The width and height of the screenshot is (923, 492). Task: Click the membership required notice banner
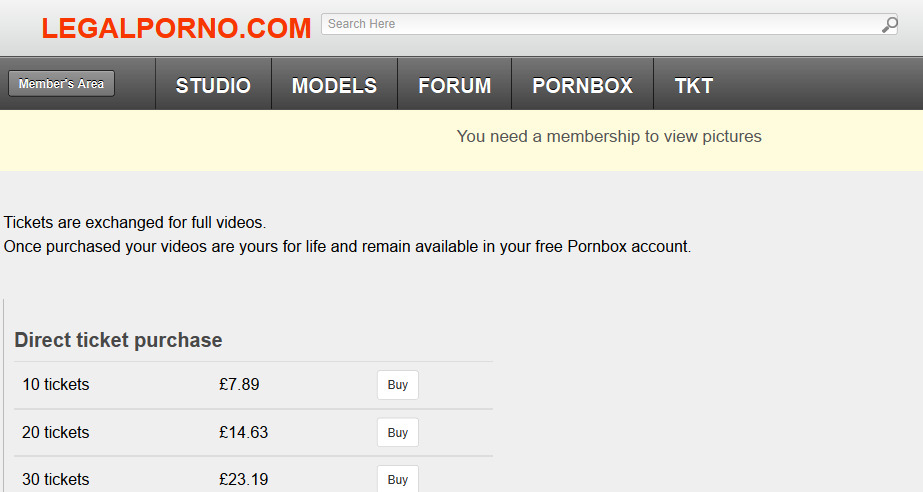coord(608,137)
